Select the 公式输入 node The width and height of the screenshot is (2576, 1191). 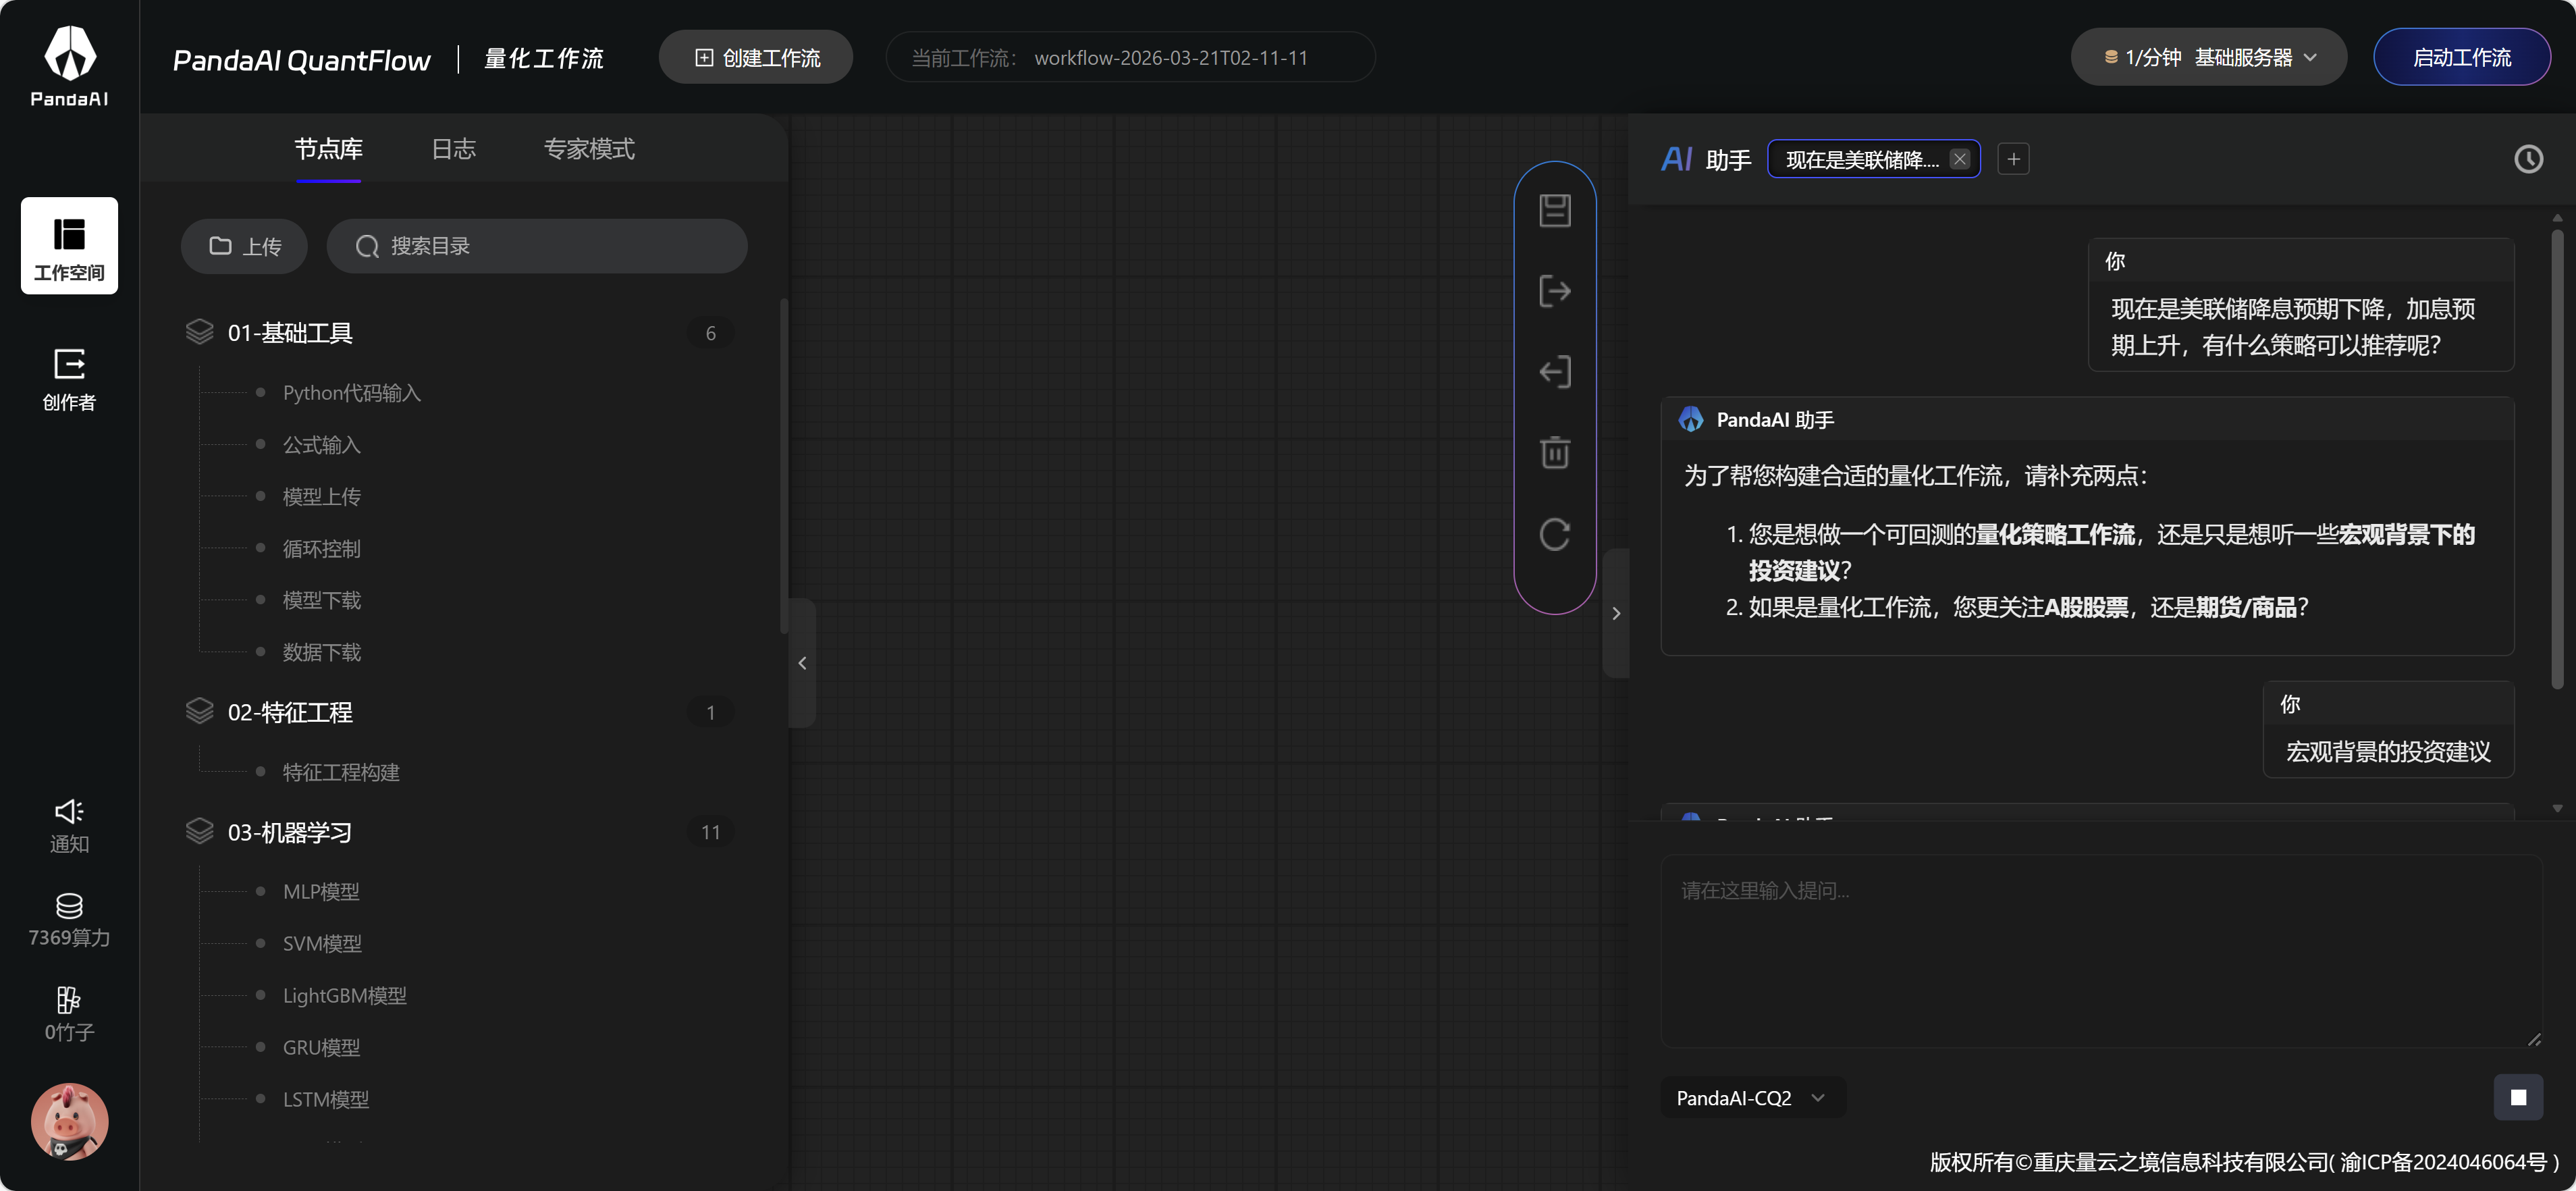pos(321,445)
